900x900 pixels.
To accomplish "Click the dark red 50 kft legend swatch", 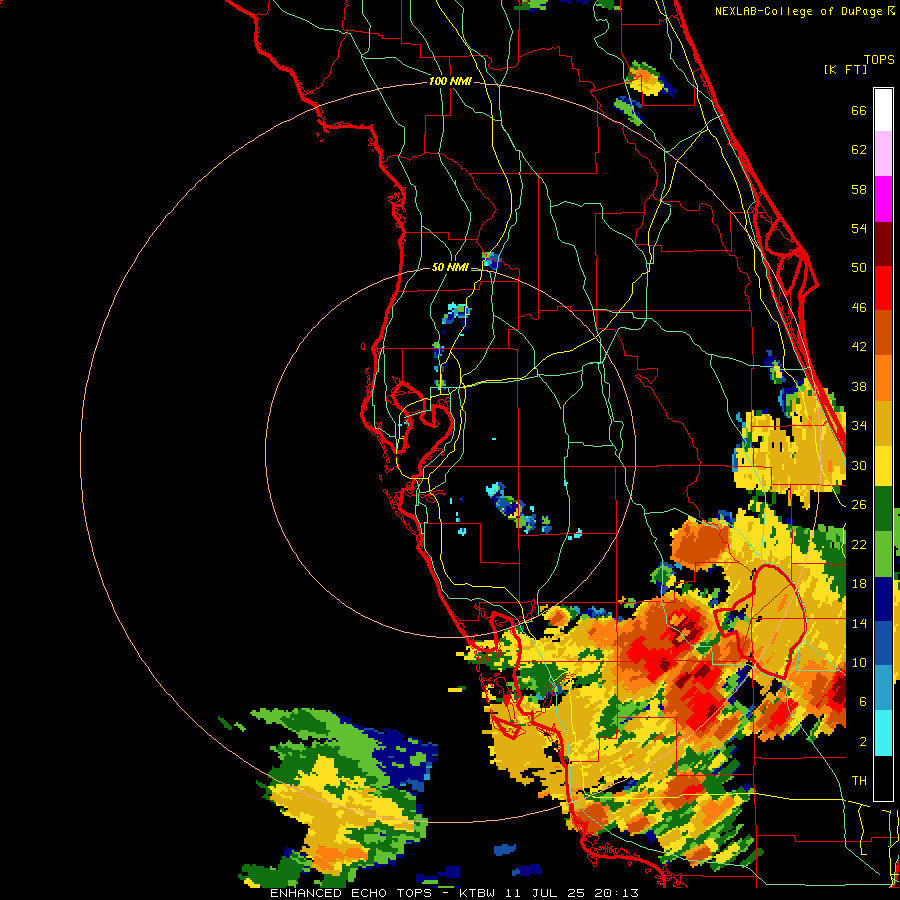I will click(x=883, y=244).
